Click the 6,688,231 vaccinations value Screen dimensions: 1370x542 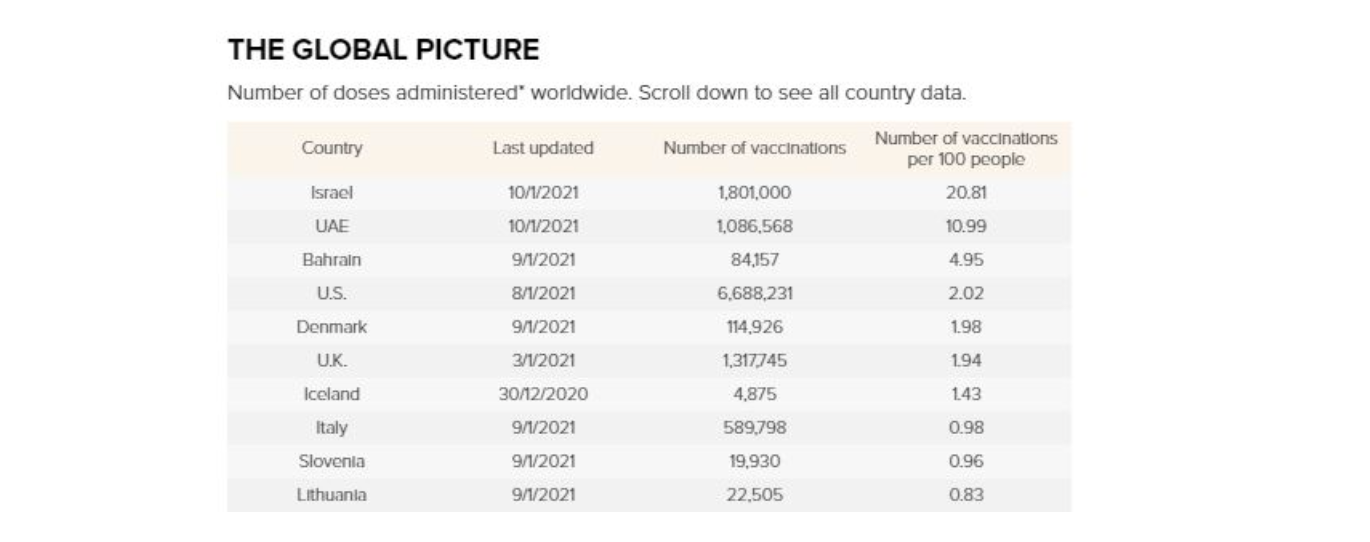pos(754,294)
